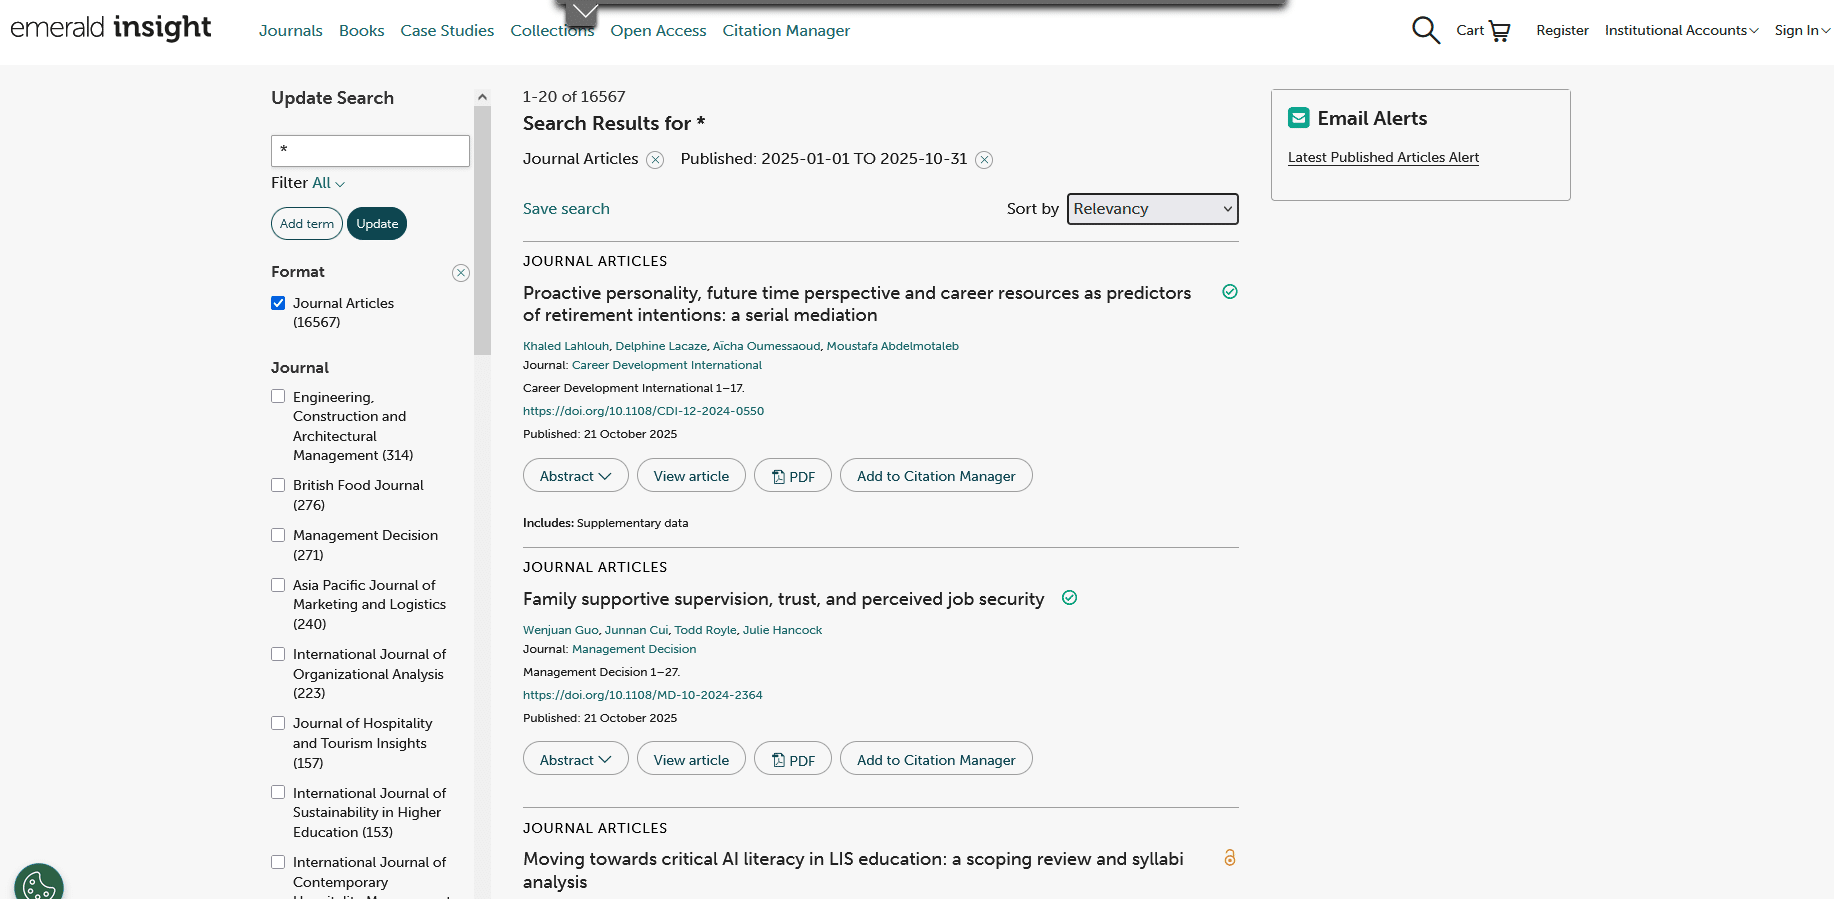Check the British Food Journal filter
This screenshot has width=1834, height=899.
point(278,485)
